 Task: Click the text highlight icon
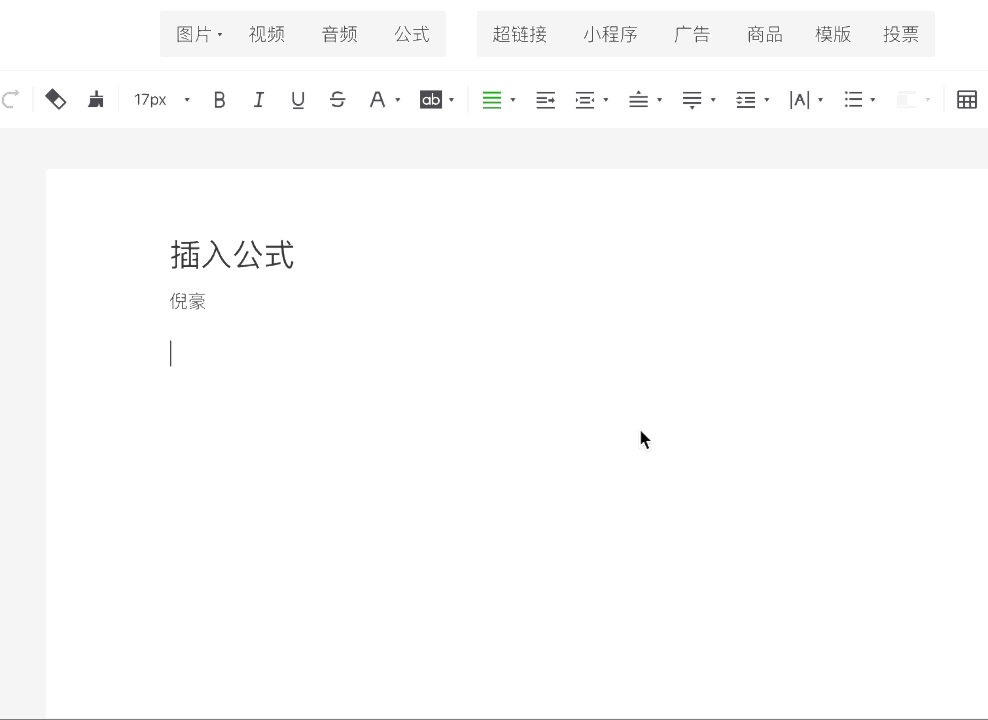(x=431, y=99)
